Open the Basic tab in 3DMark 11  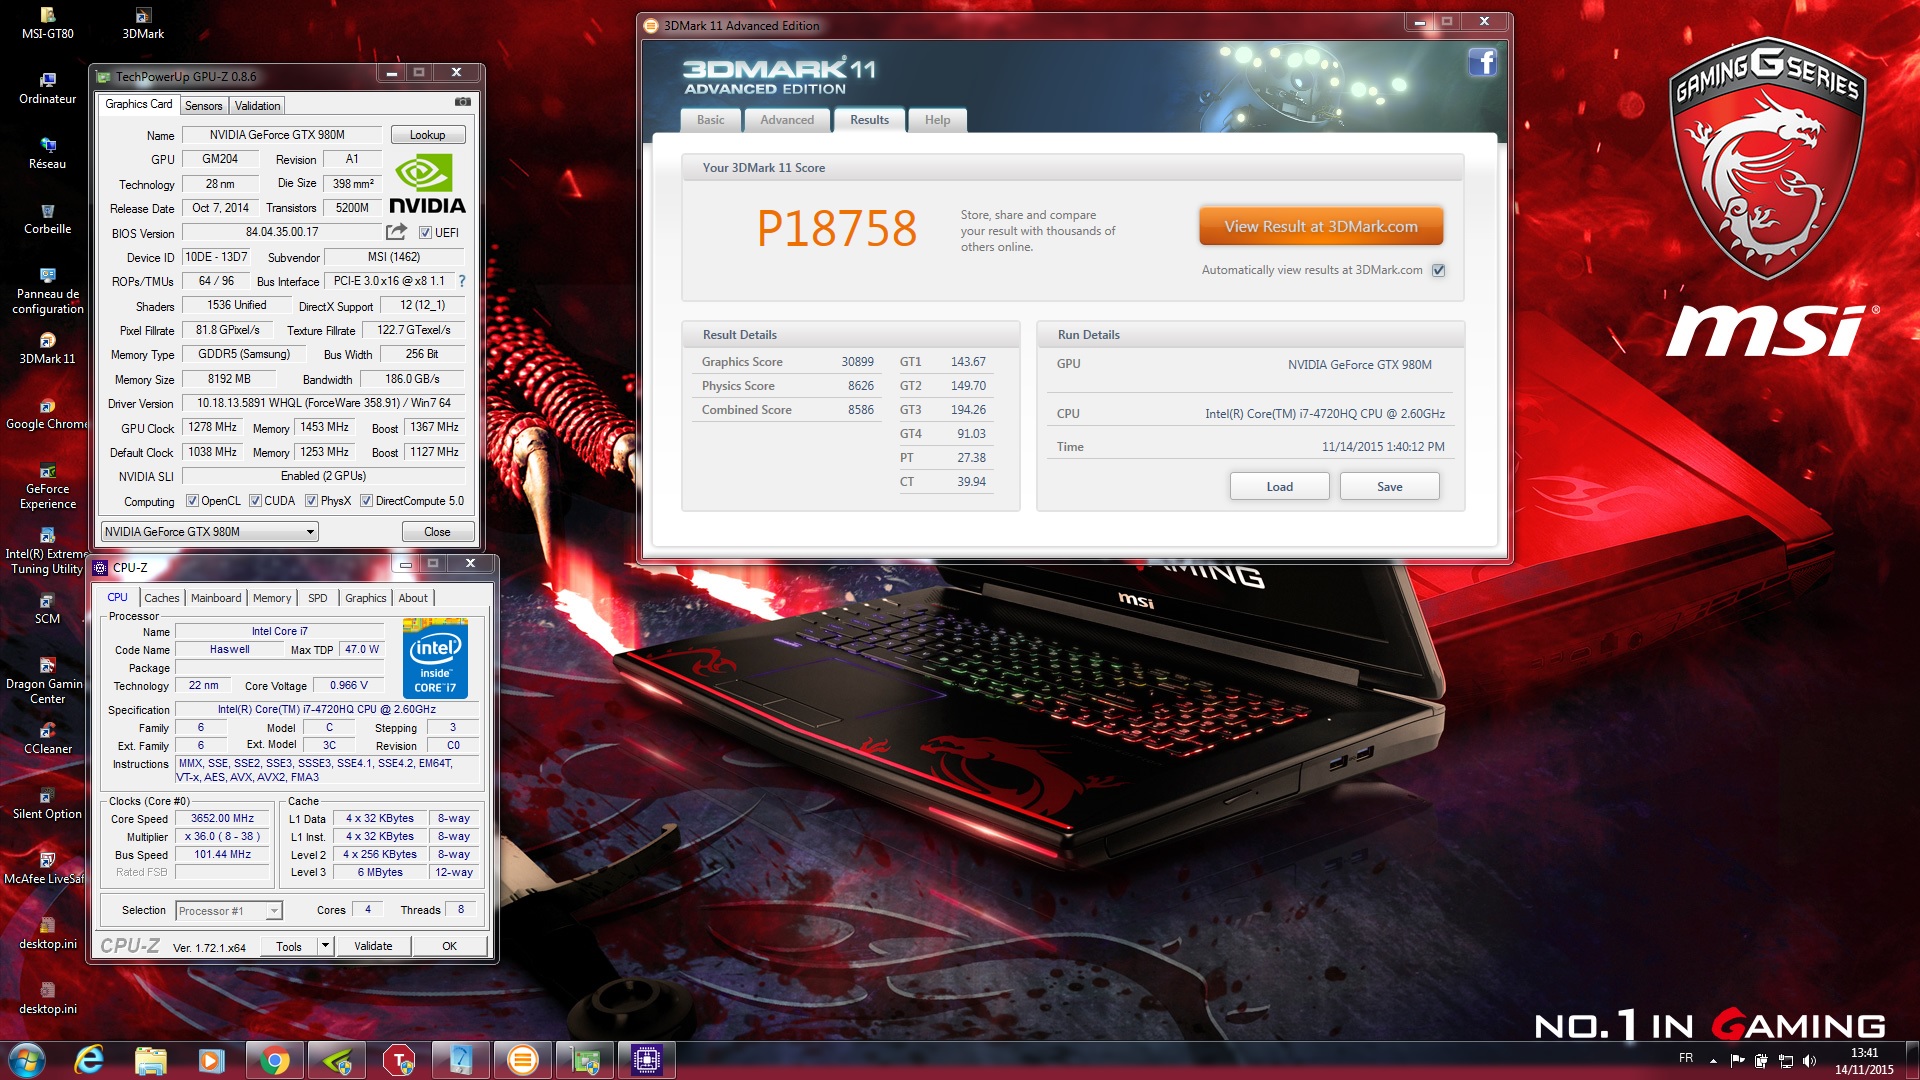point(711,120)
